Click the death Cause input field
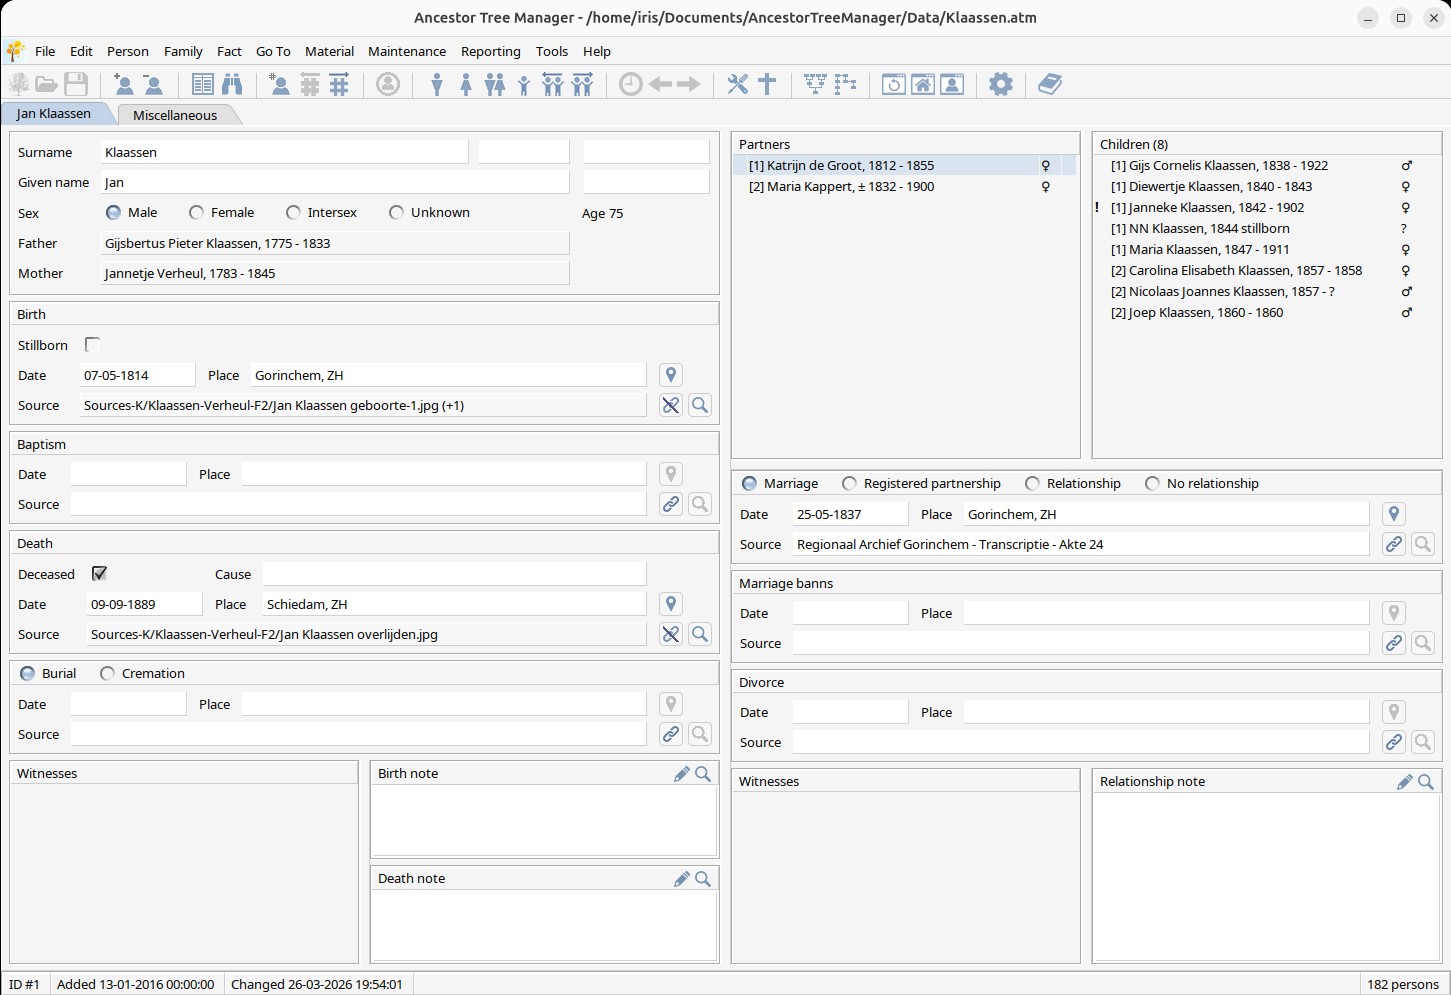Screen dimensions: 1451x995 pyautogui.click(x=454, y=574)
